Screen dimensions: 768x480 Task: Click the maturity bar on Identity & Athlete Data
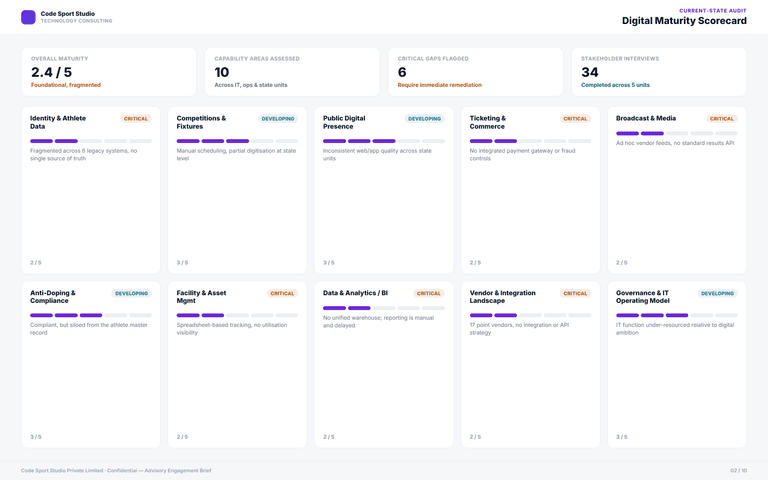pos(91,141)
